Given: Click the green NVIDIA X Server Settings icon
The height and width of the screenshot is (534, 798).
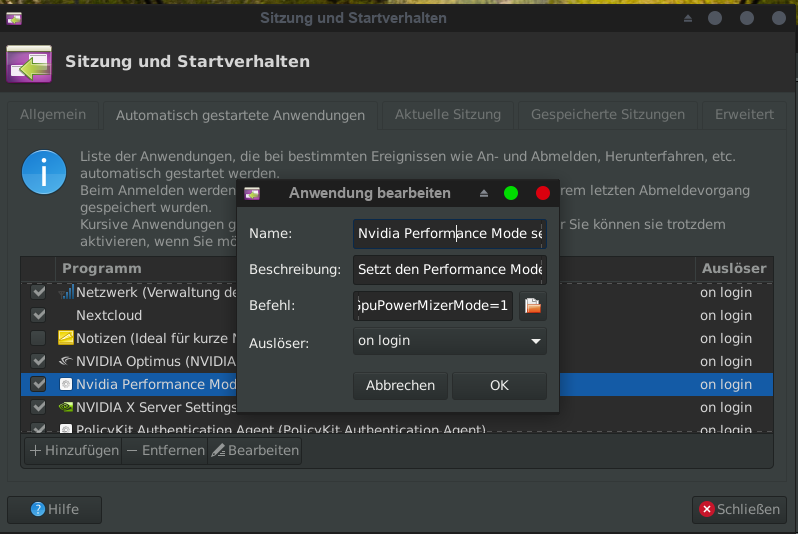Looking at the screenshot, I should coord(67,407).
